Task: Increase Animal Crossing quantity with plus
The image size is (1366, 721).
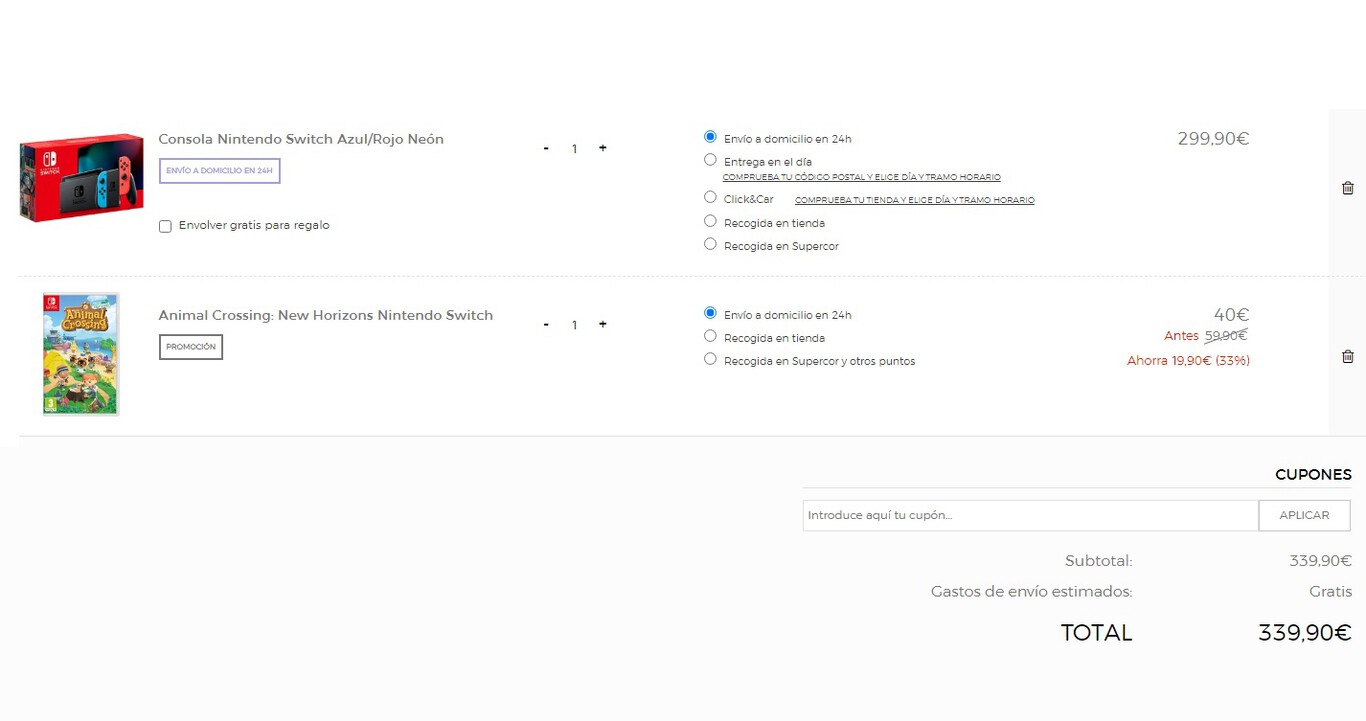Action: tap(602, 324)
